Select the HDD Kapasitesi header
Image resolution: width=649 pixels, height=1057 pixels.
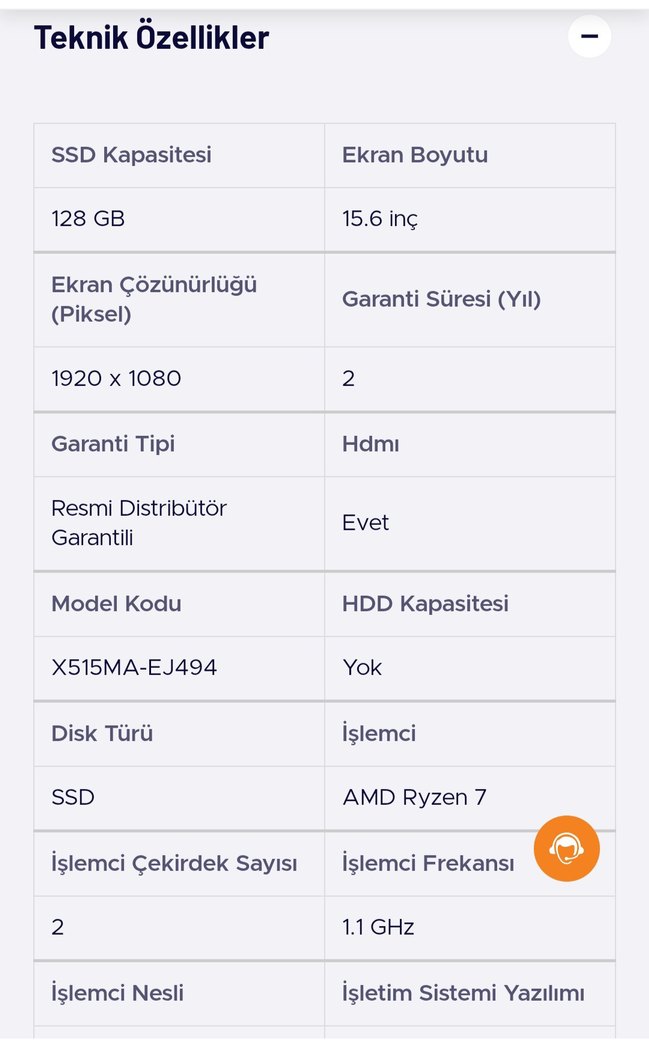point(426,604)
